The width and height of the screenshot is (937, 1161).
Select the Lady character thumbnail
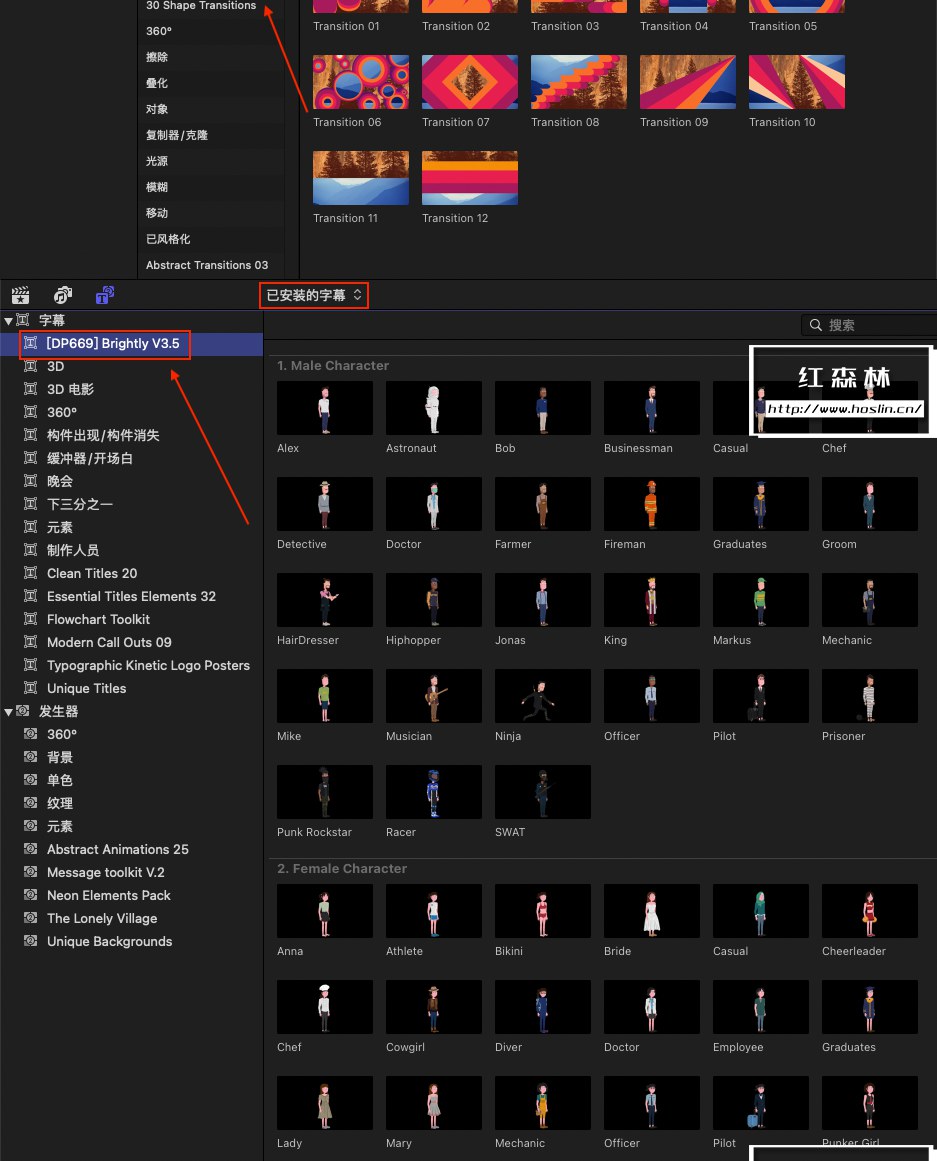[324, 1103]
